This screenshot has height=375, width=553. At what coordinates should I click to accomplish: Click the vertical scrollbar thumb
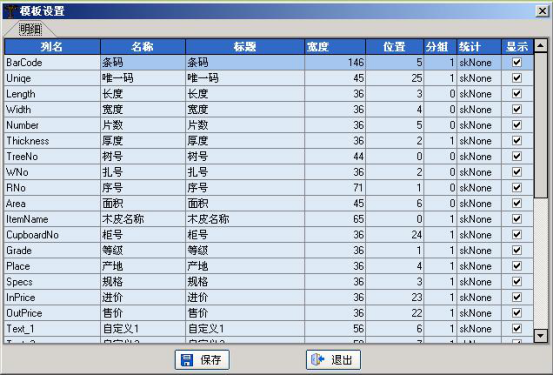coord(541,125)
